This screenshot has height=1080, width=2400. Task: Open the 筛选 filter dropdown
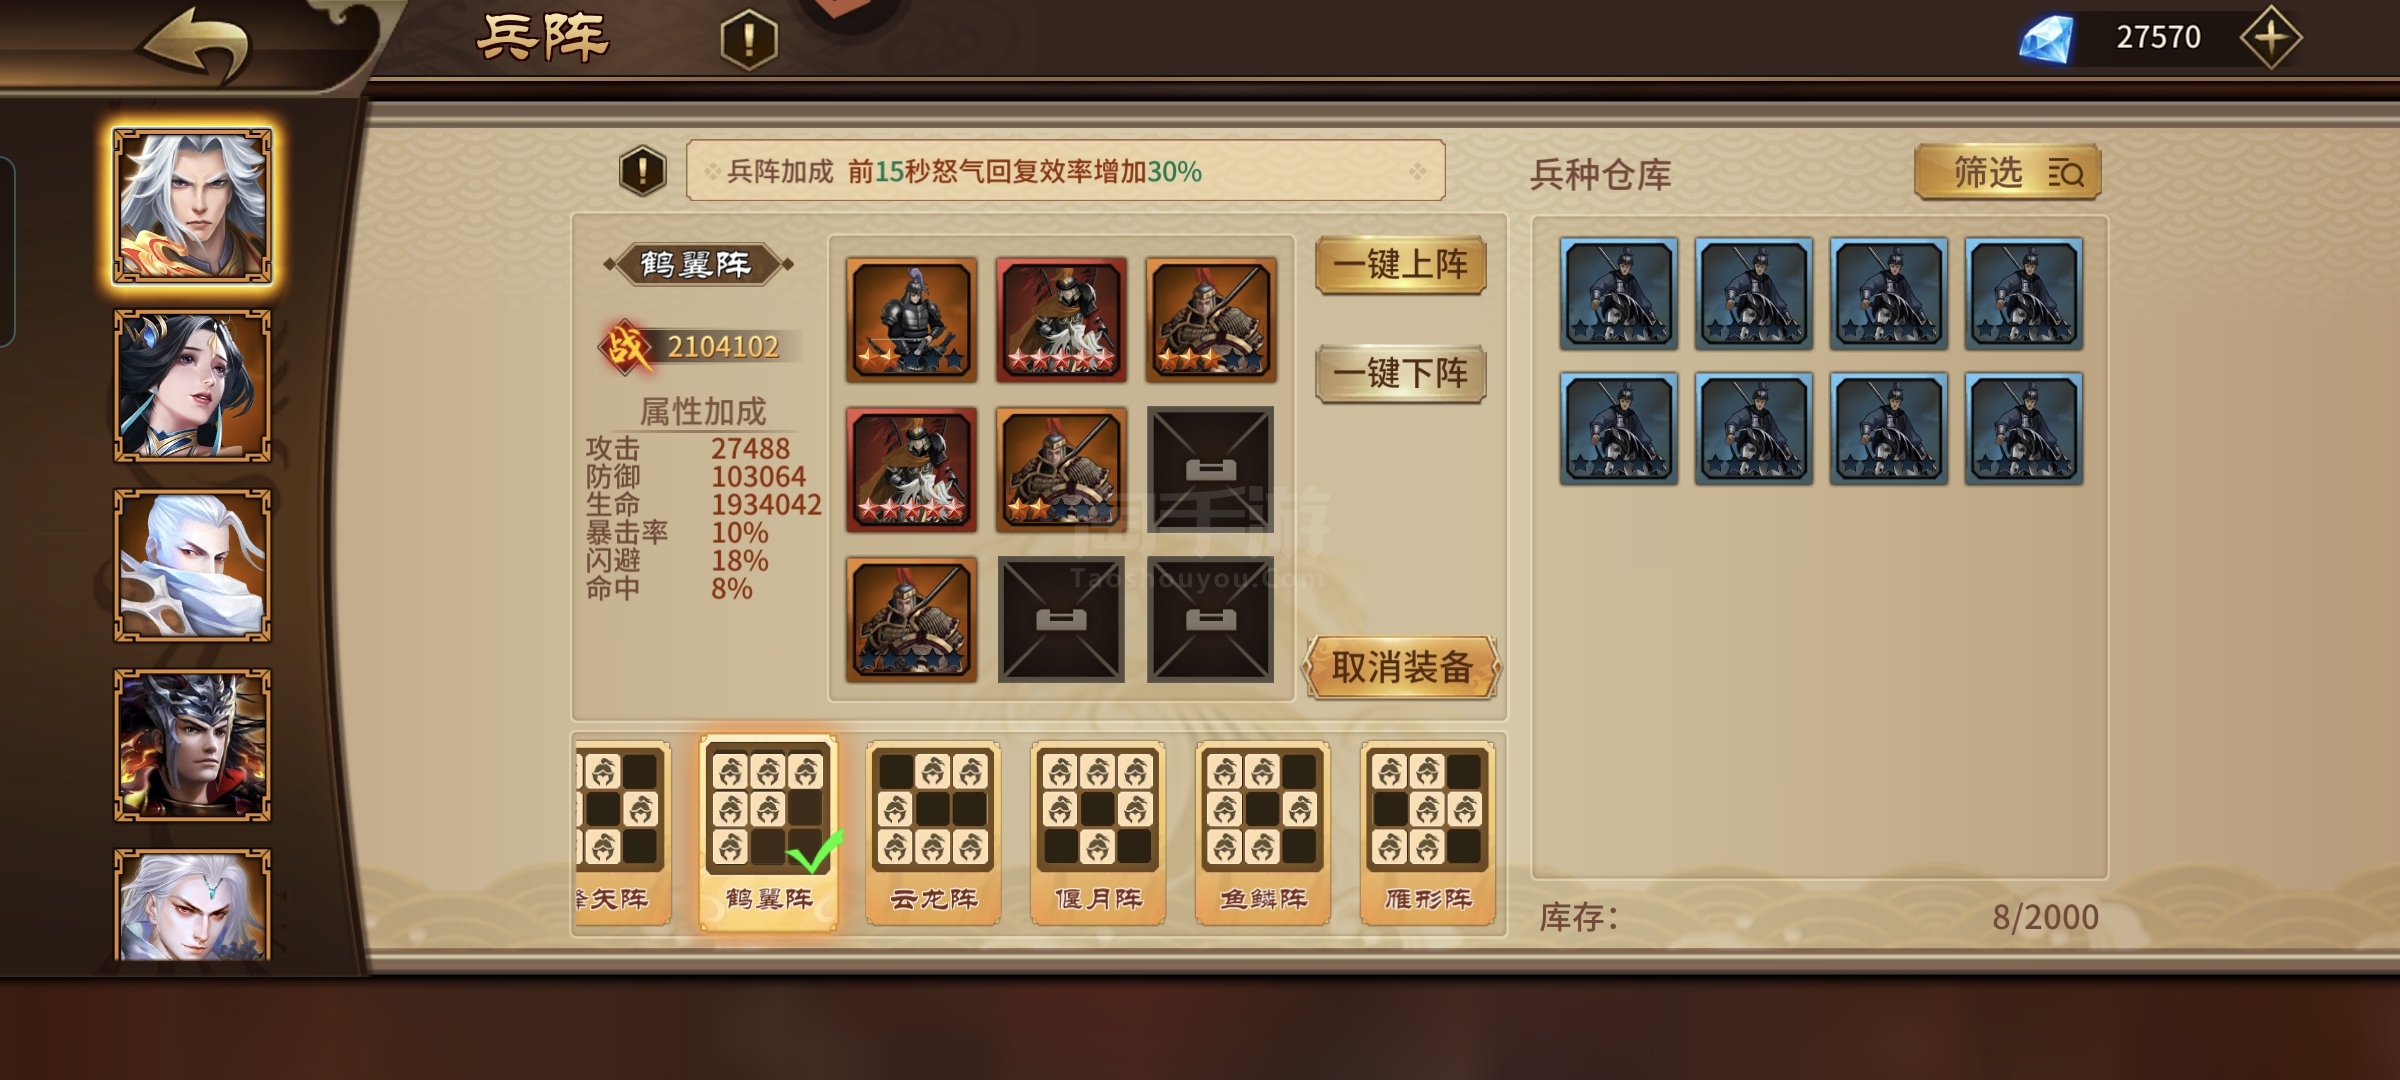2008,173
